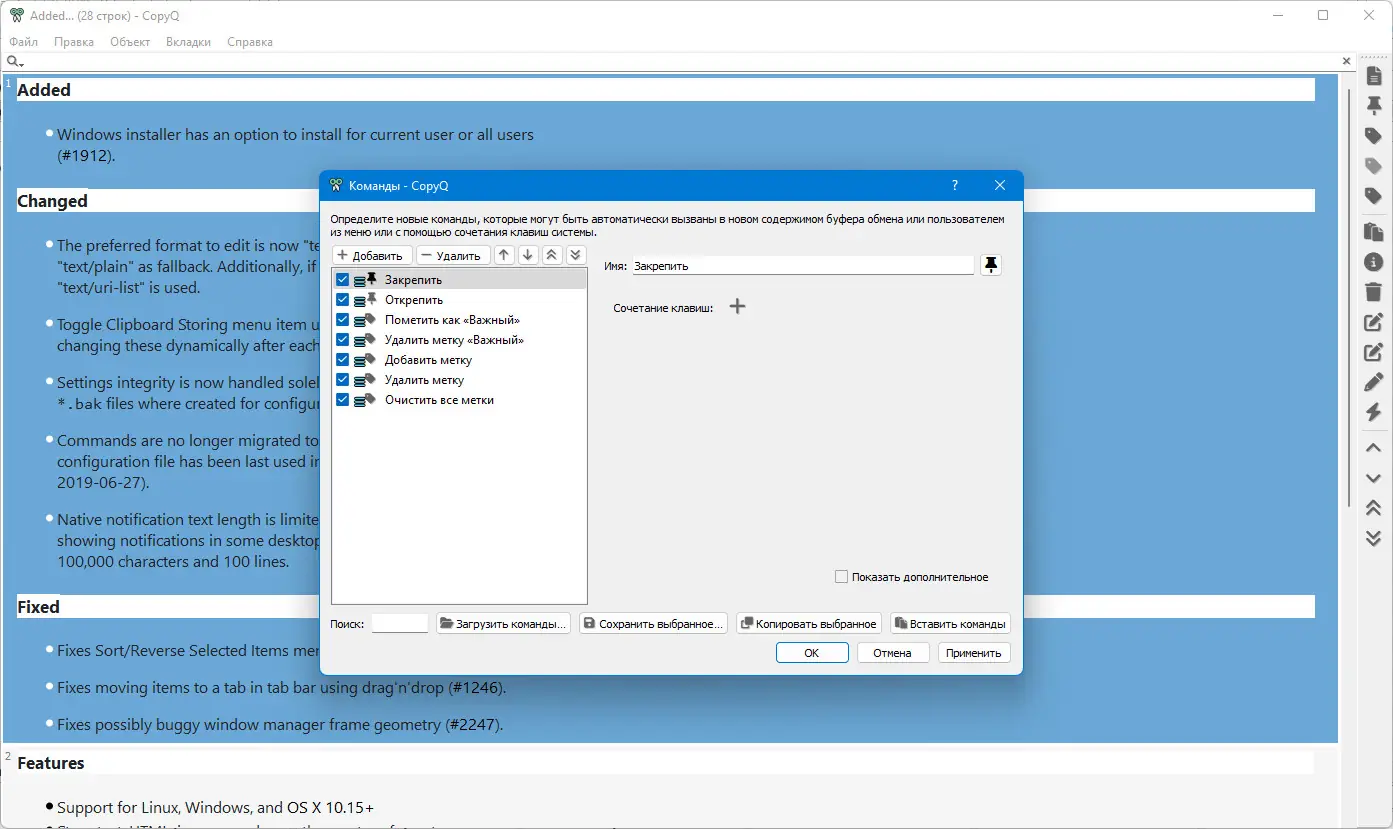Click the Имя input field
The height and width of the screenshot is (829, 1393).
point(803,266)
